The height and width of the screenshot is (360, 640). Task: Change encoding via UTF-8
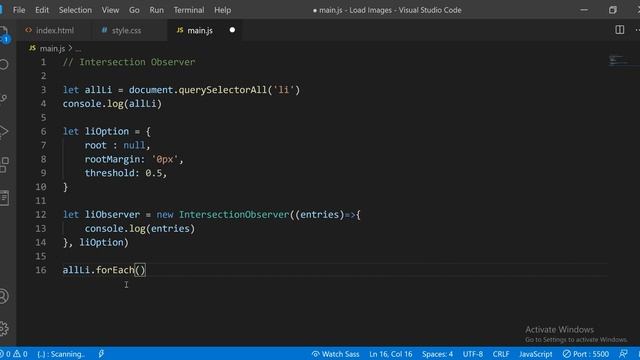tap(473, 354)
